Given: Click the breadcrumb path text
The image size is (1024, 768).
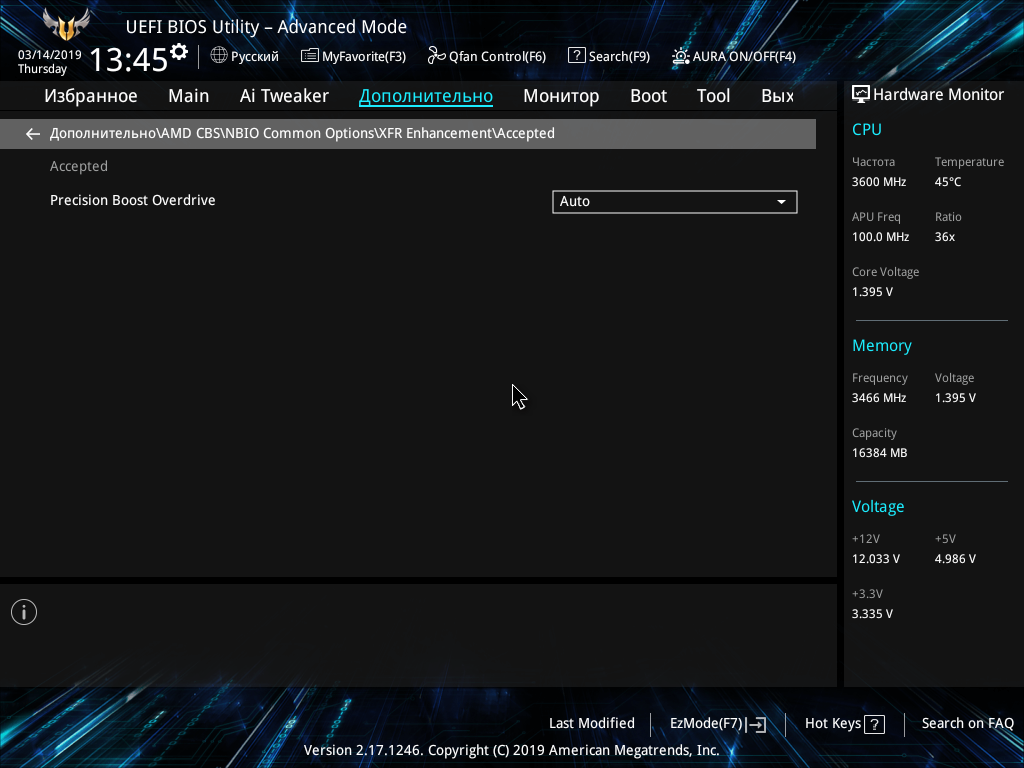Looking at the screenshot, I should (x=302, y=134).
